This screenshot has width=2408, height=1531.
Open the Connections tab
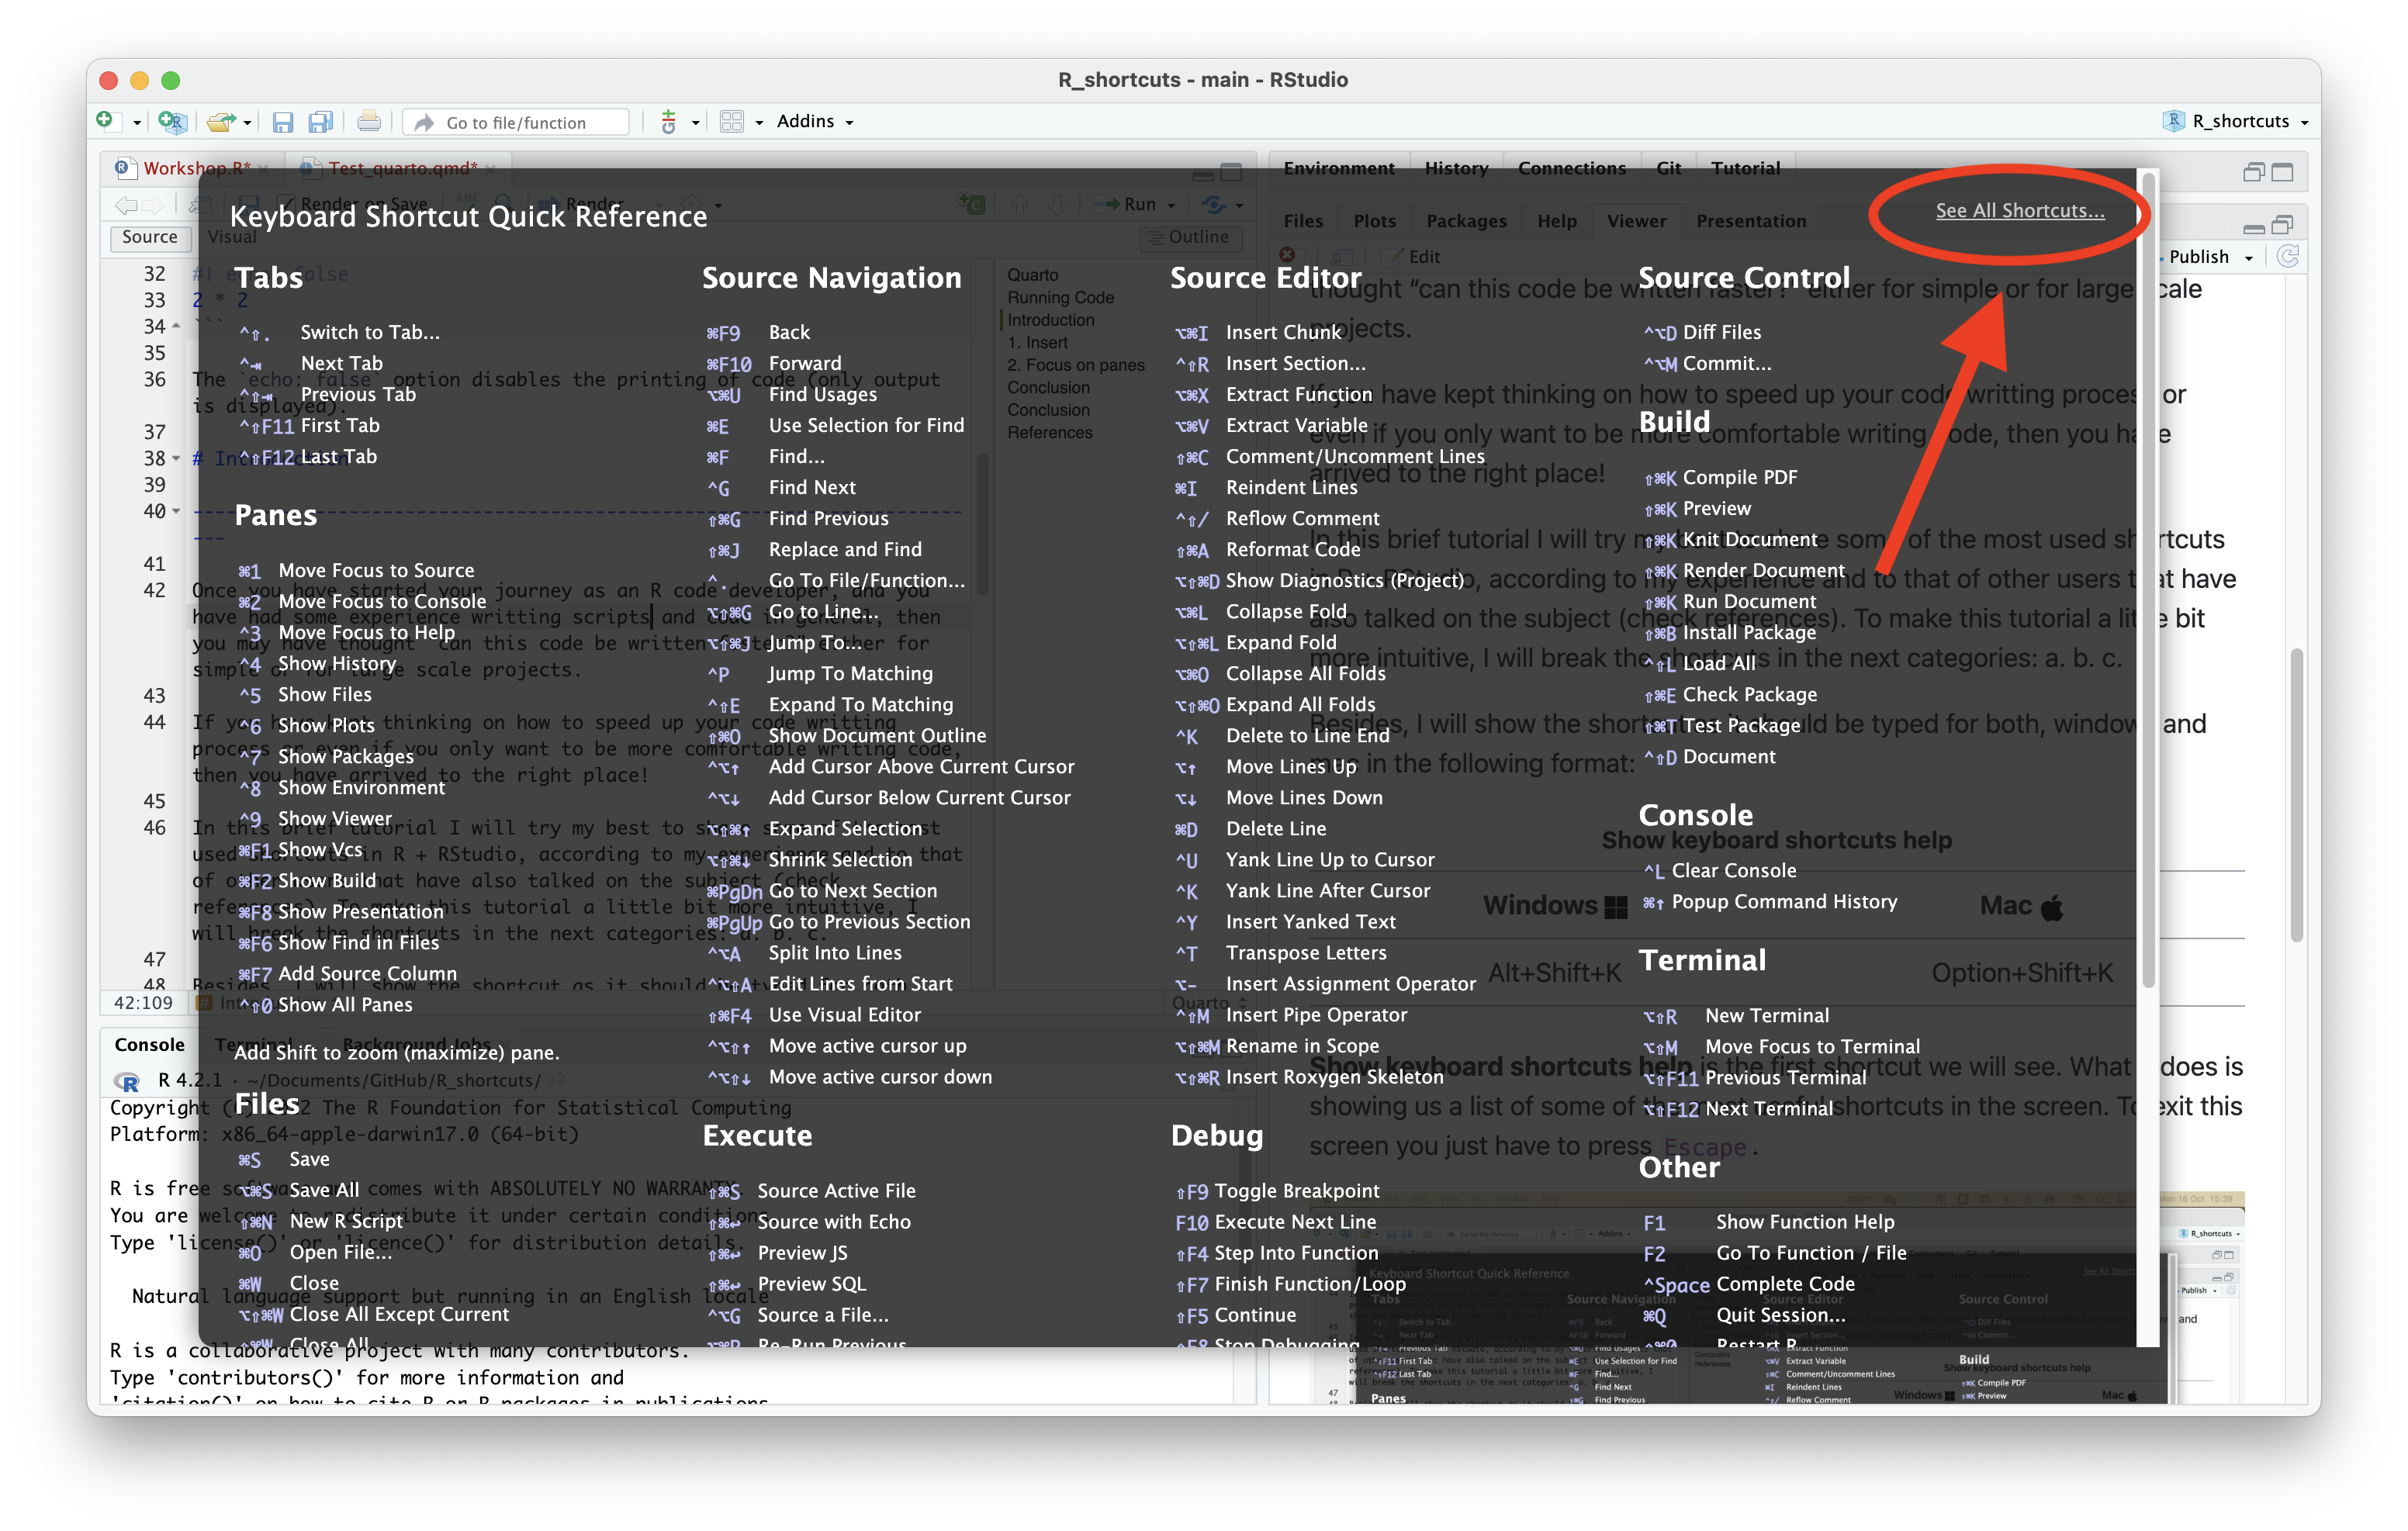point(1571,168)
